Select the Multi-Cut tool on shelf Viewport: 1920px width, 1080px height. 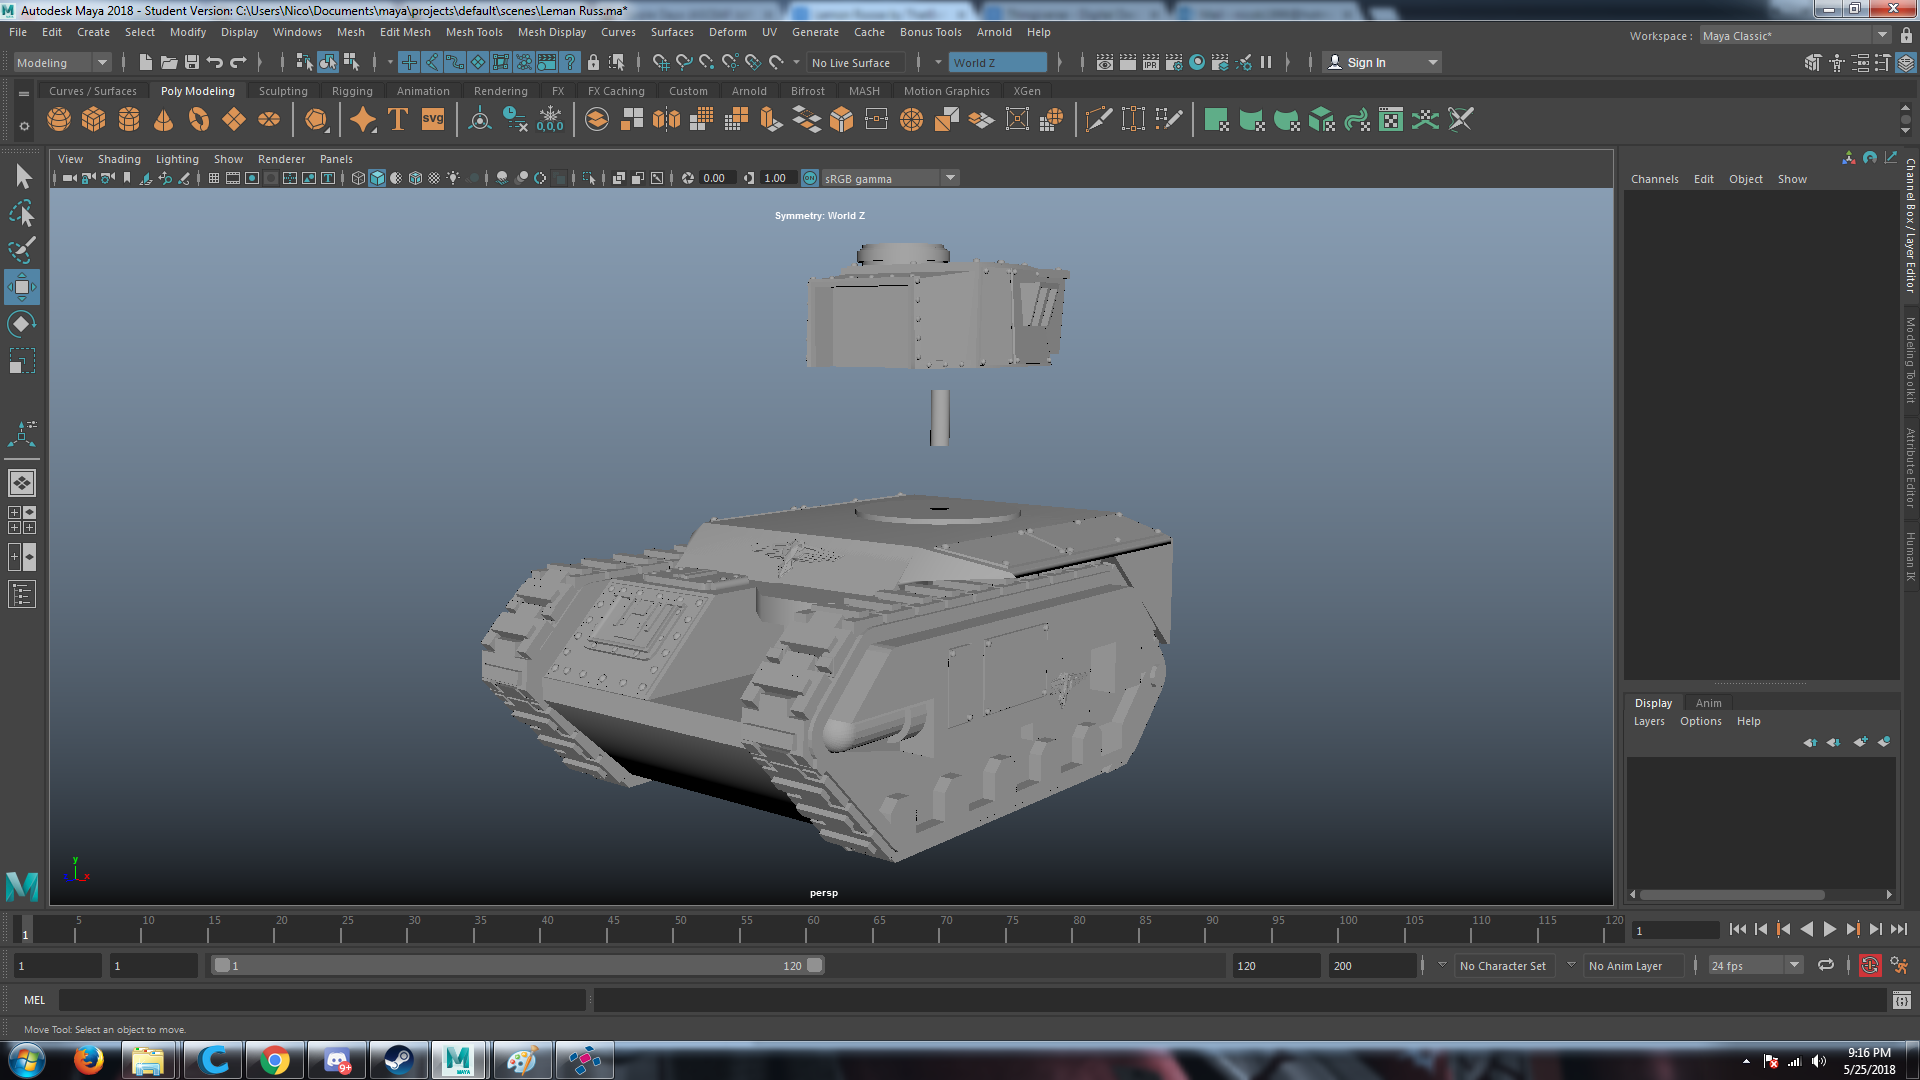coord(1098,120)
